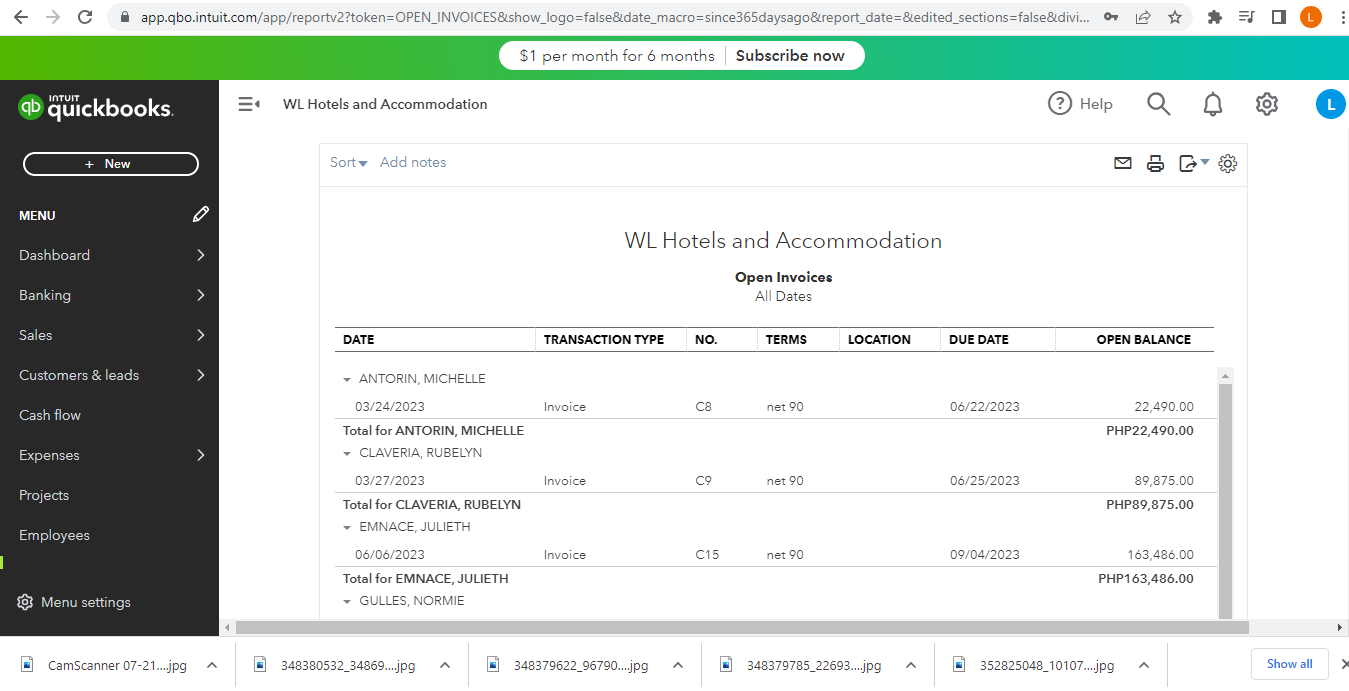Viewport: 1349px width, 691px height.
Task: Collapse the left navigation menu
Action: pyautogui.click(x=249, y=104)
